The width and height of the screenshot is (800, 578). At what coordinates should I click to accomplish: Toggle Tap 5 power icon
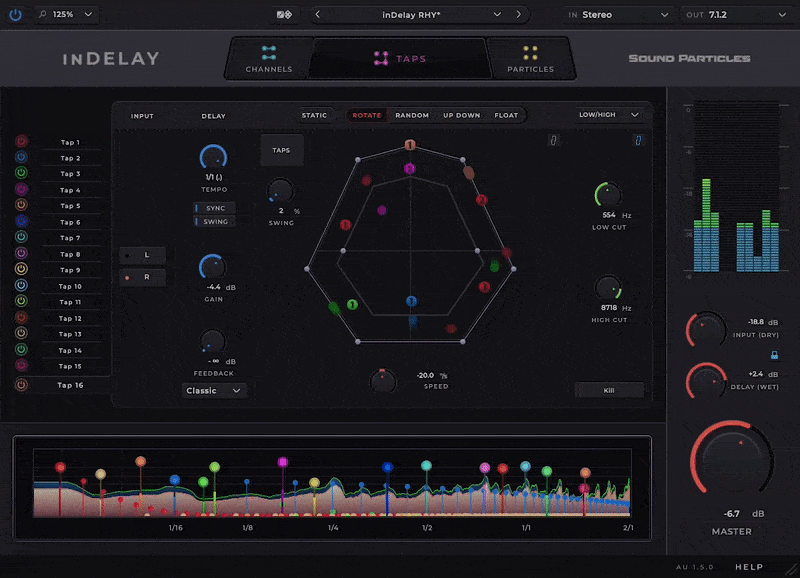coord(21,205)
